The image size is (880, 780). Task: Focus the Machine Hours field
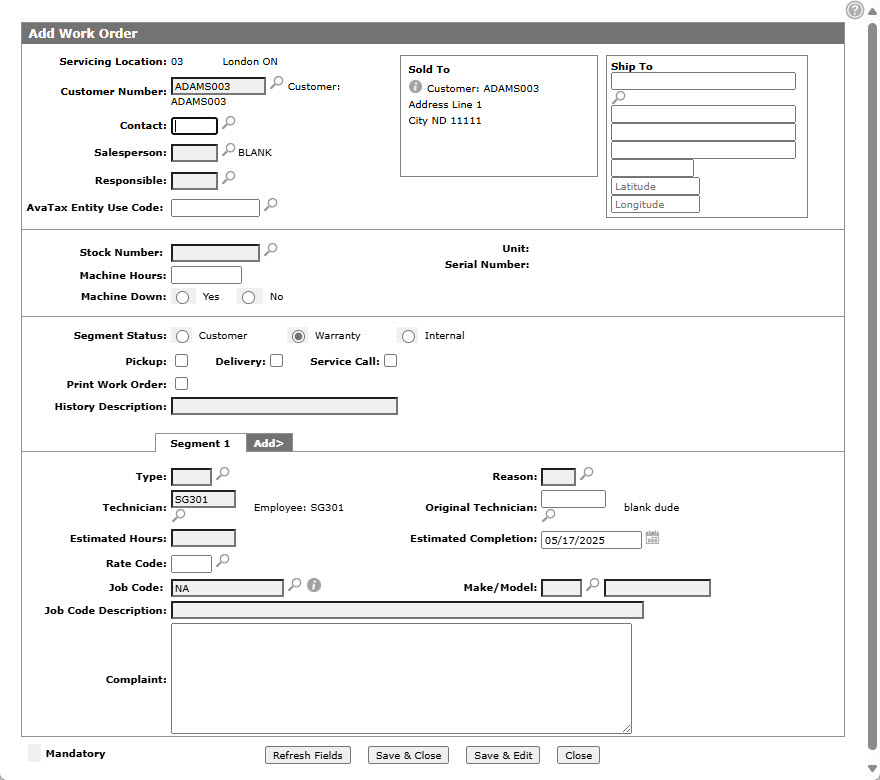click(207, 275)
